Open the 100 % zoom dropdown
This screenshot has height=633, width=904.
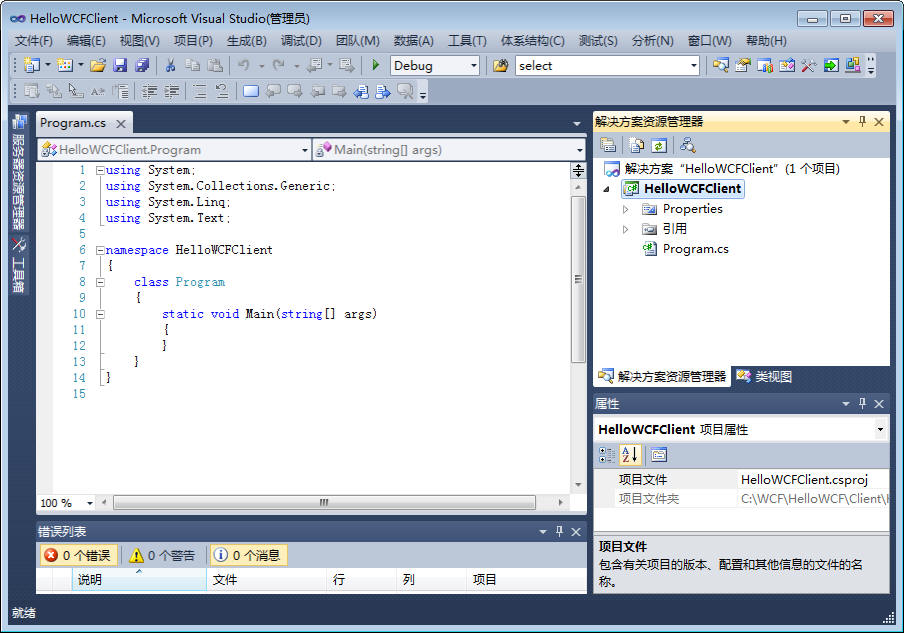tap(90, 503)
